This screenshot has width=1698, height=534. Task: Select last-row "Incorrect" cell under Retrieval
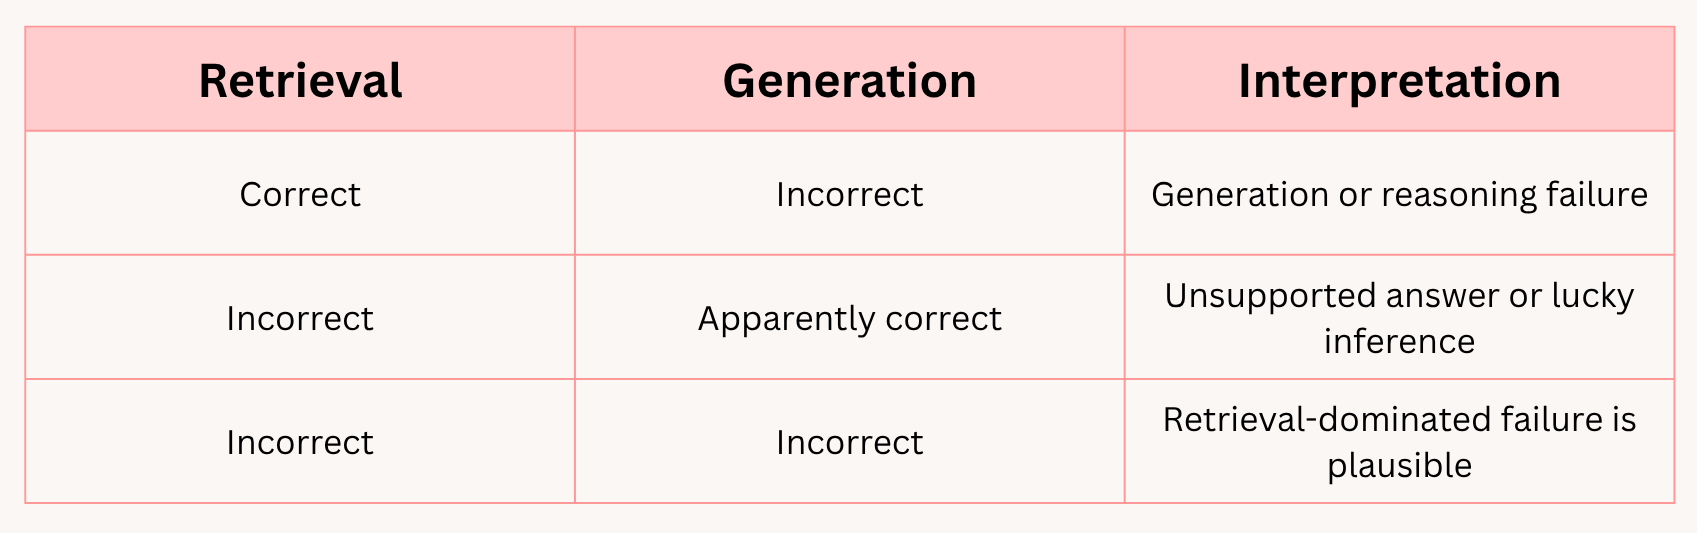[300, 441]
